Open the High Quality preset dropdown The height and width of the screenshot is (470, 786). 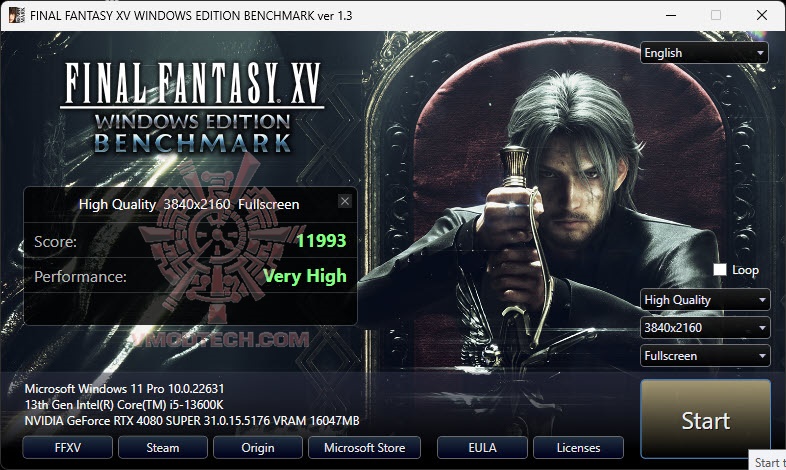[x=705, y=300]
